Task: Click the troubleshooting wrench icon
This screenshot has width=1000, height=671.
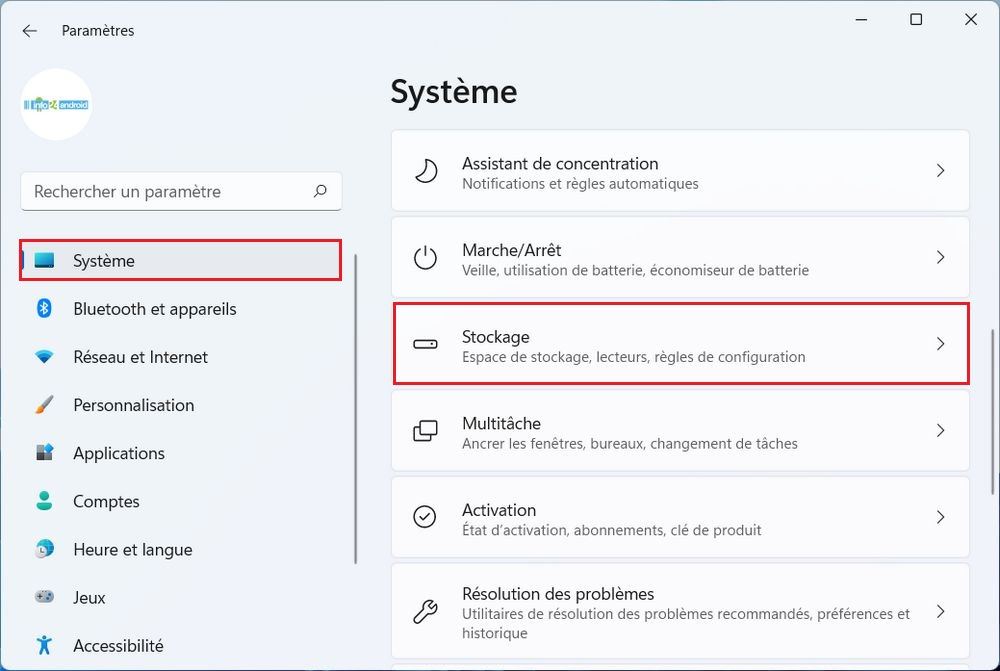Action: 425,611
